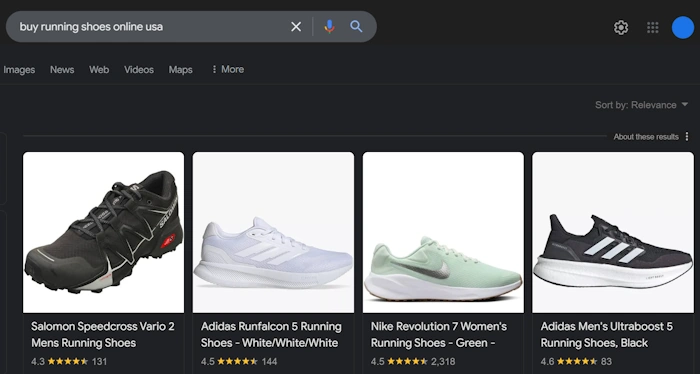Open the Google apps grid icon
Image resolution: width=700 pixels, height=374 pixels.
653,28
